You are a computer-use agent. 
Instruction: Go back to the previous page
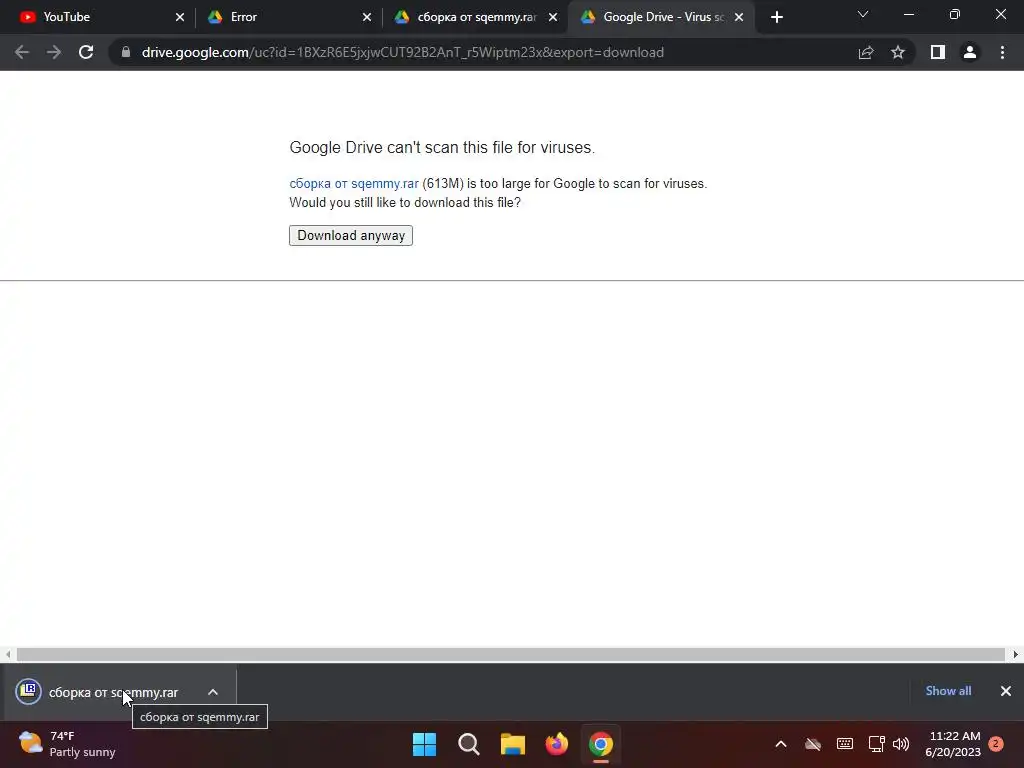[22, 52]
